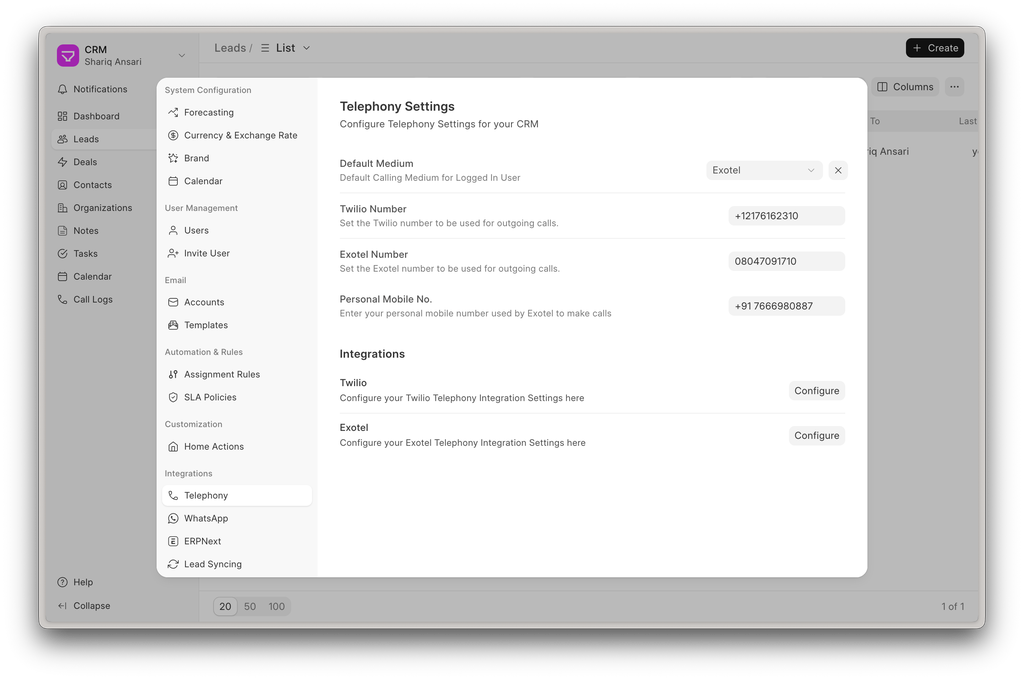The height and width of the screenshot is (680, 1024).
Task: Configure the Twilio integration
Action: tap(816, 391)
